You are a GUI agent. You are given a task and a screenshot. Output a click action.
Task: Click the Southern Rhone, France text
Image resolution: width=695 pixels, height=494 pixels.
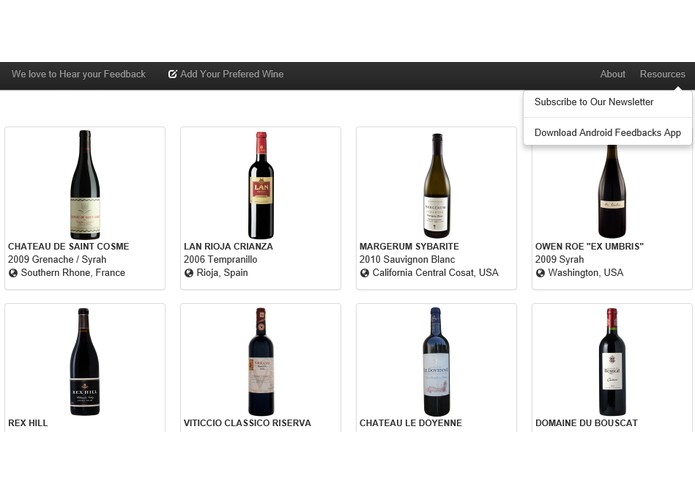coord(73,273)
